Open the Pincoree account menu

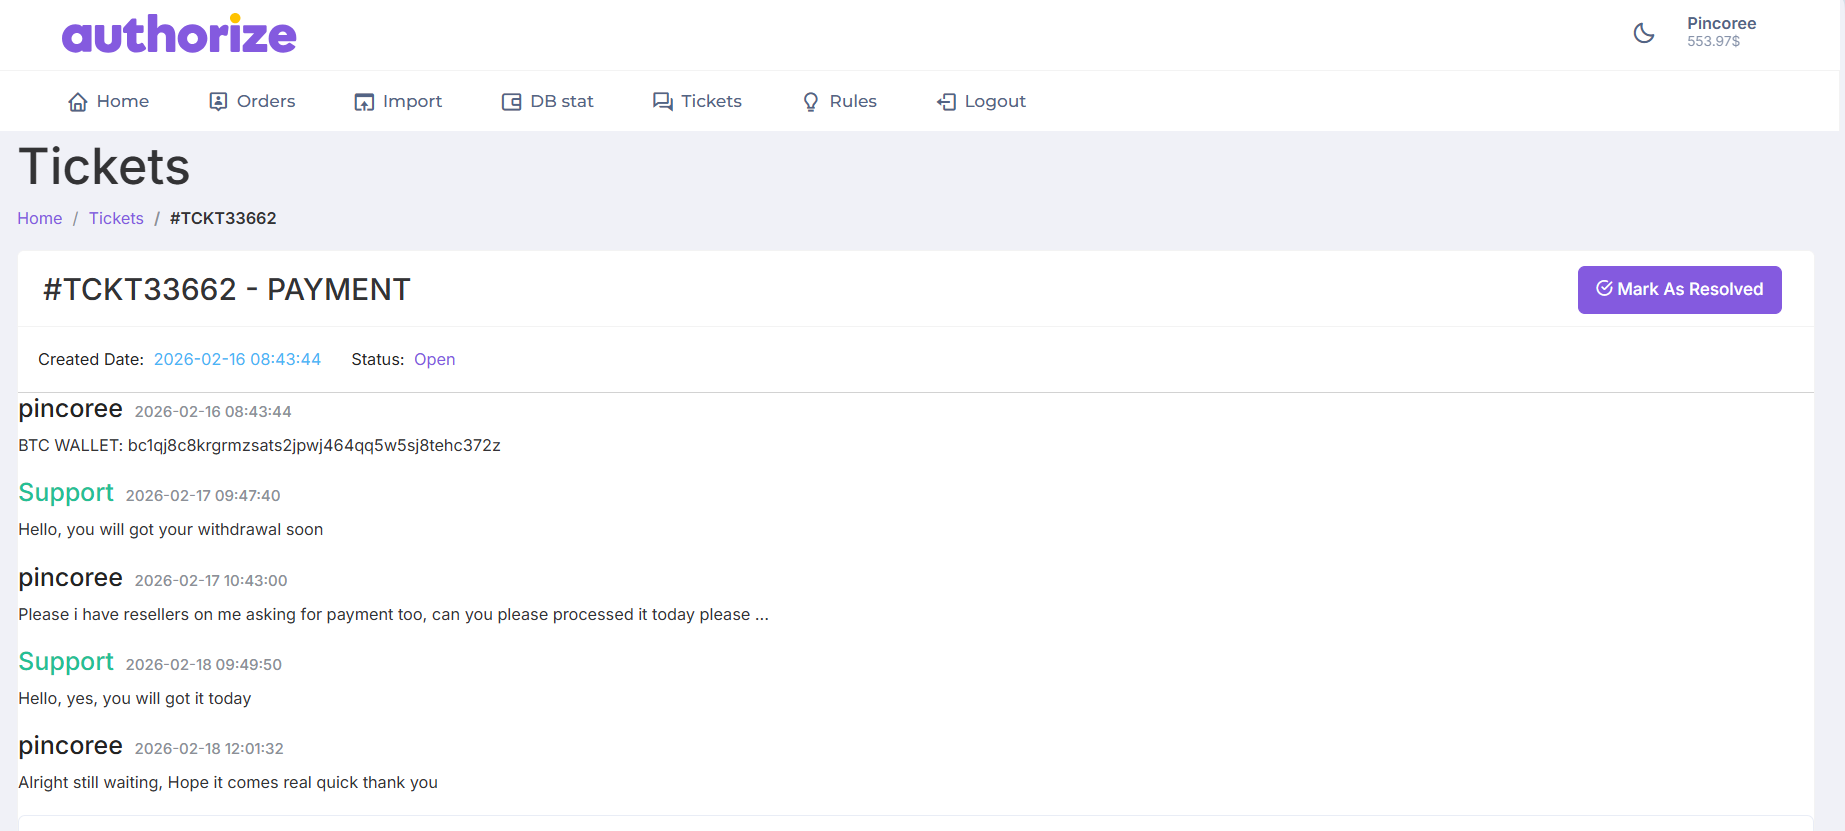tap(1720, 23)
